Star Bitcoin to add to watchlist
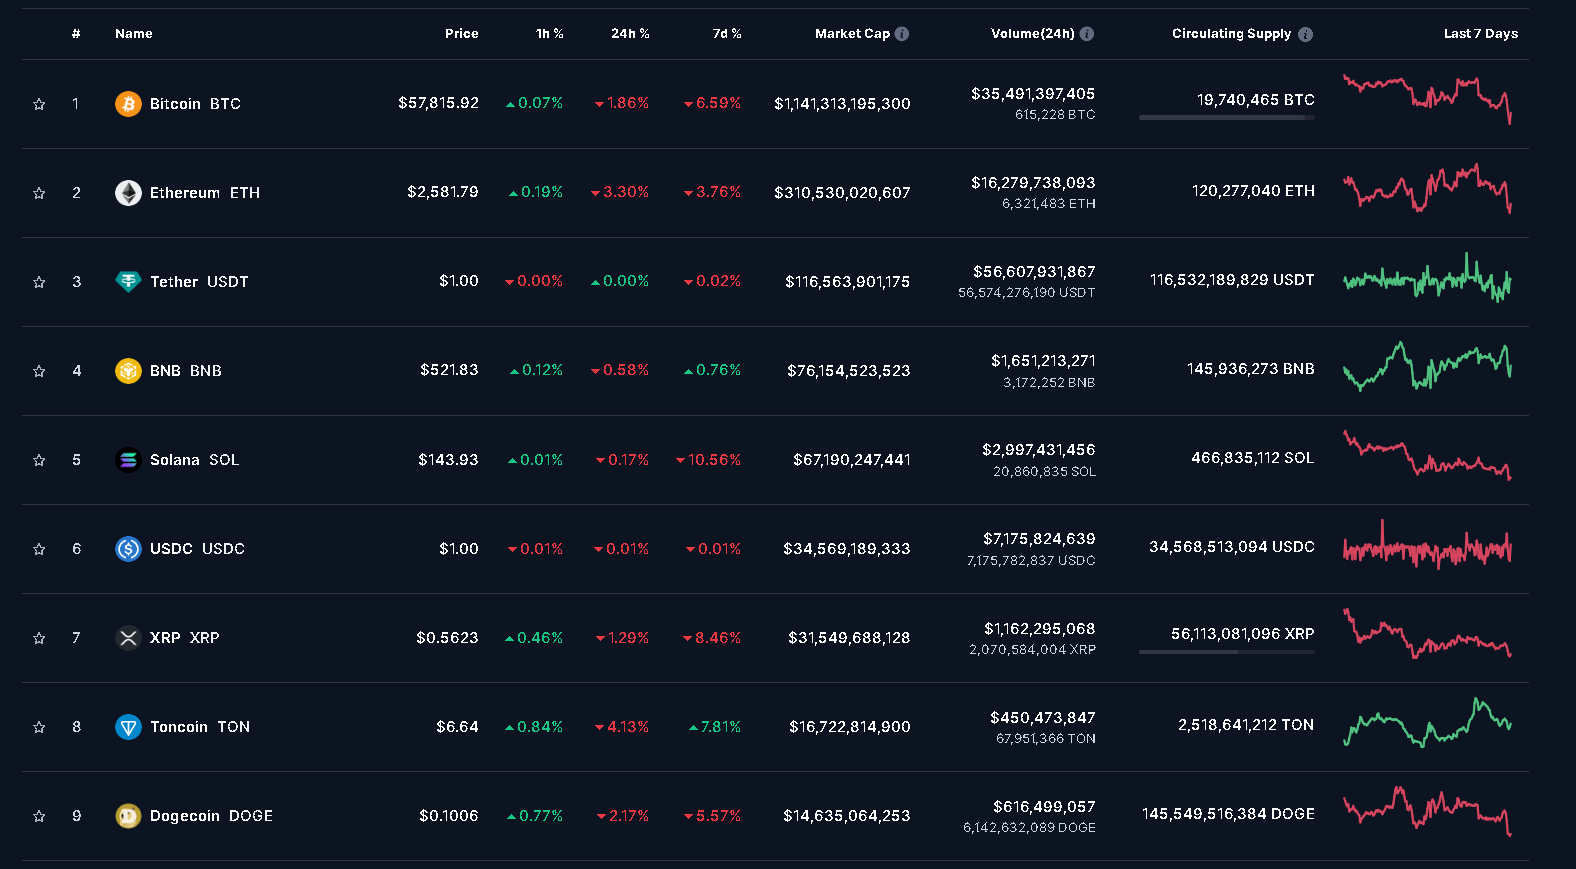Screen dimensions: 1576x869 (39, 104)
